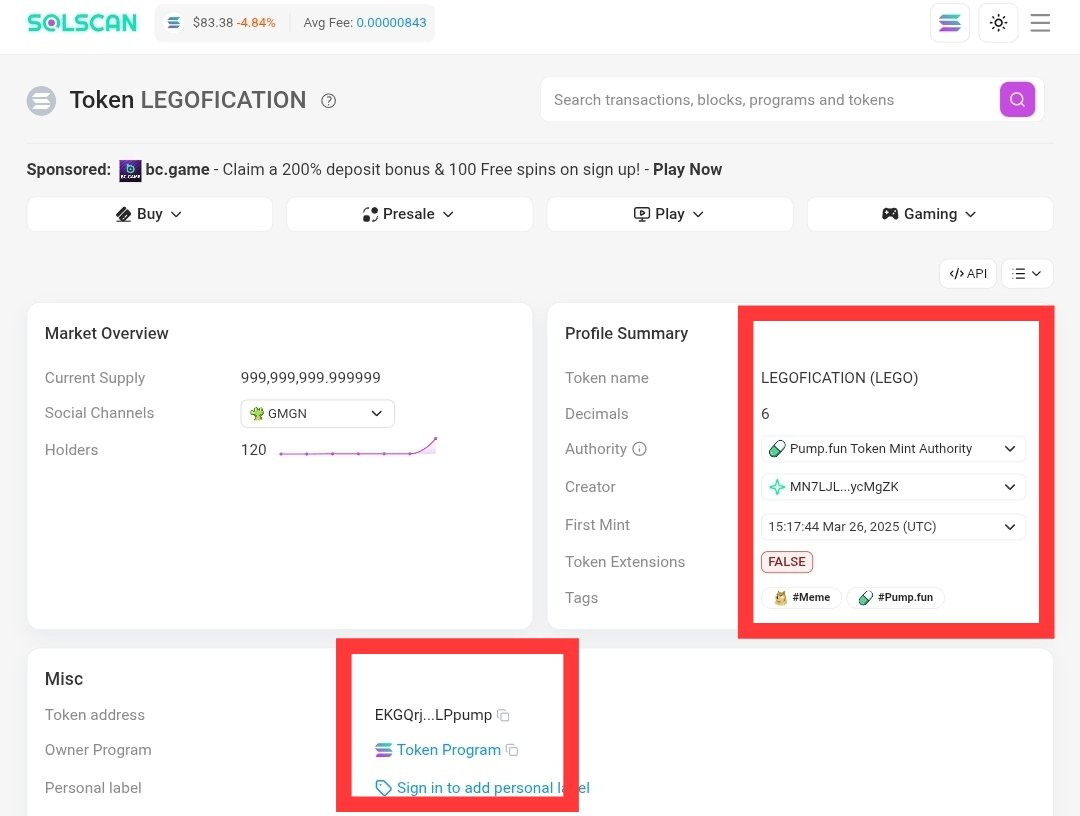Image resolution: width=1080 pixels, height=816 pixels.
Task: Click the Solana price $83.38 indicator
Action: [213, 23]
